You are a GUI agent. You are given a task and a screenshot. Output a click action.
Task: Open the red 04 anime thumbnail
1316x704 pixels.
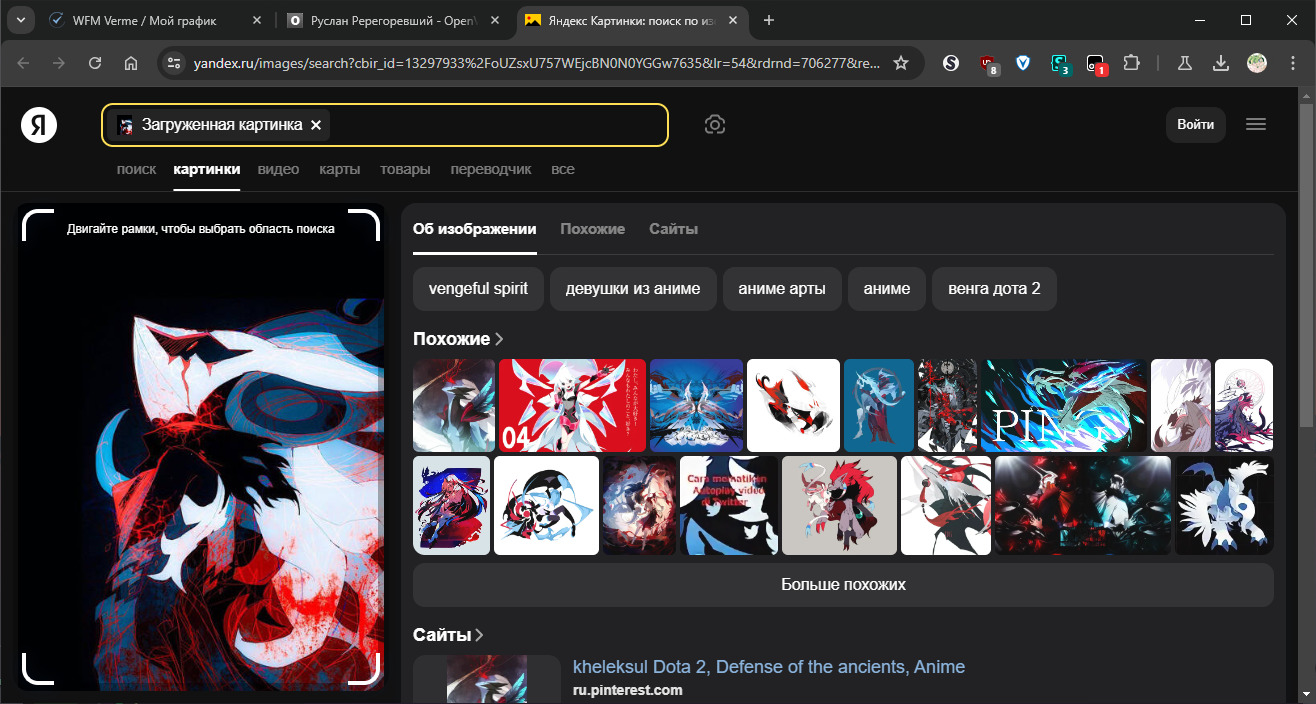(572, 405)
